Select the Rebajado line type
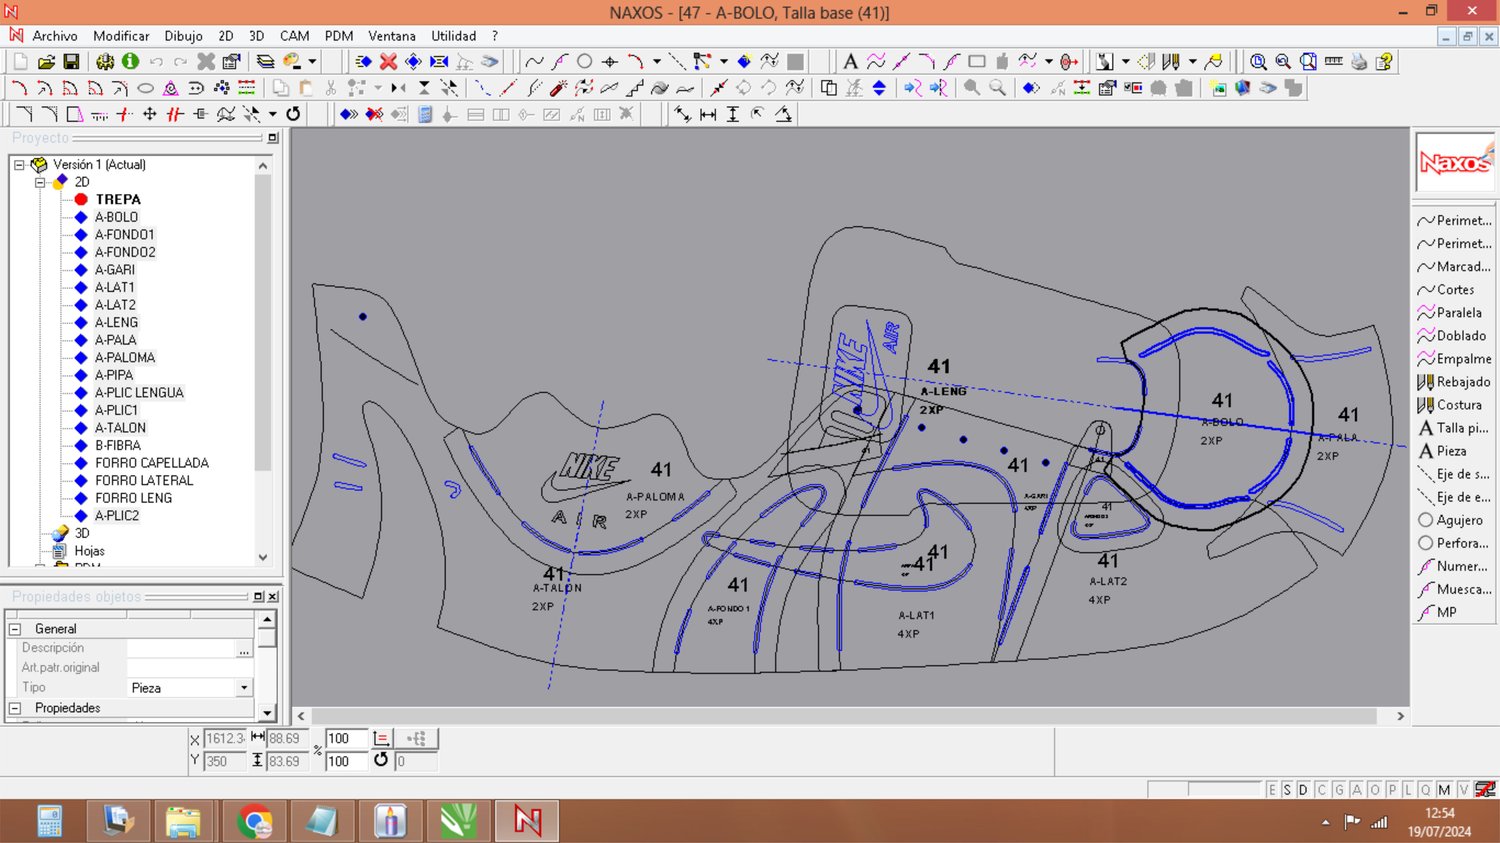Image resolution: width=1500 pixels, height=843 pixels. click(x=1454, y=382)
